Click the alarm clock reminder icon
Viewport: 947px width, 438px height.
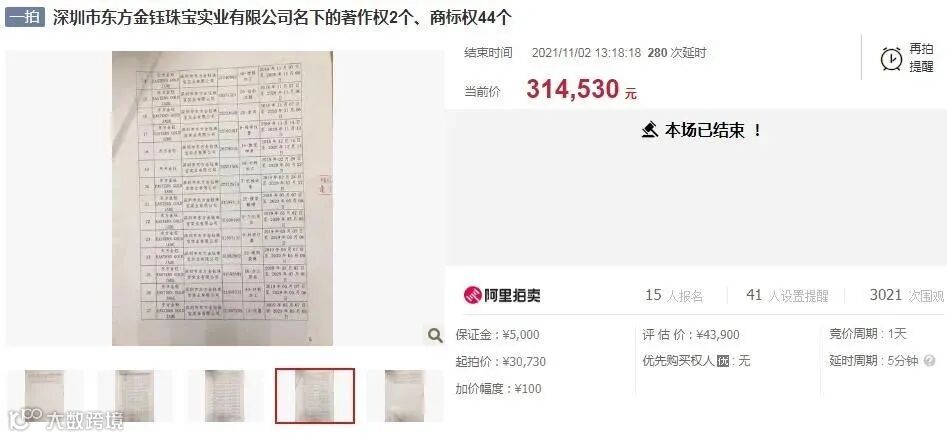click(x=891, y=58)
